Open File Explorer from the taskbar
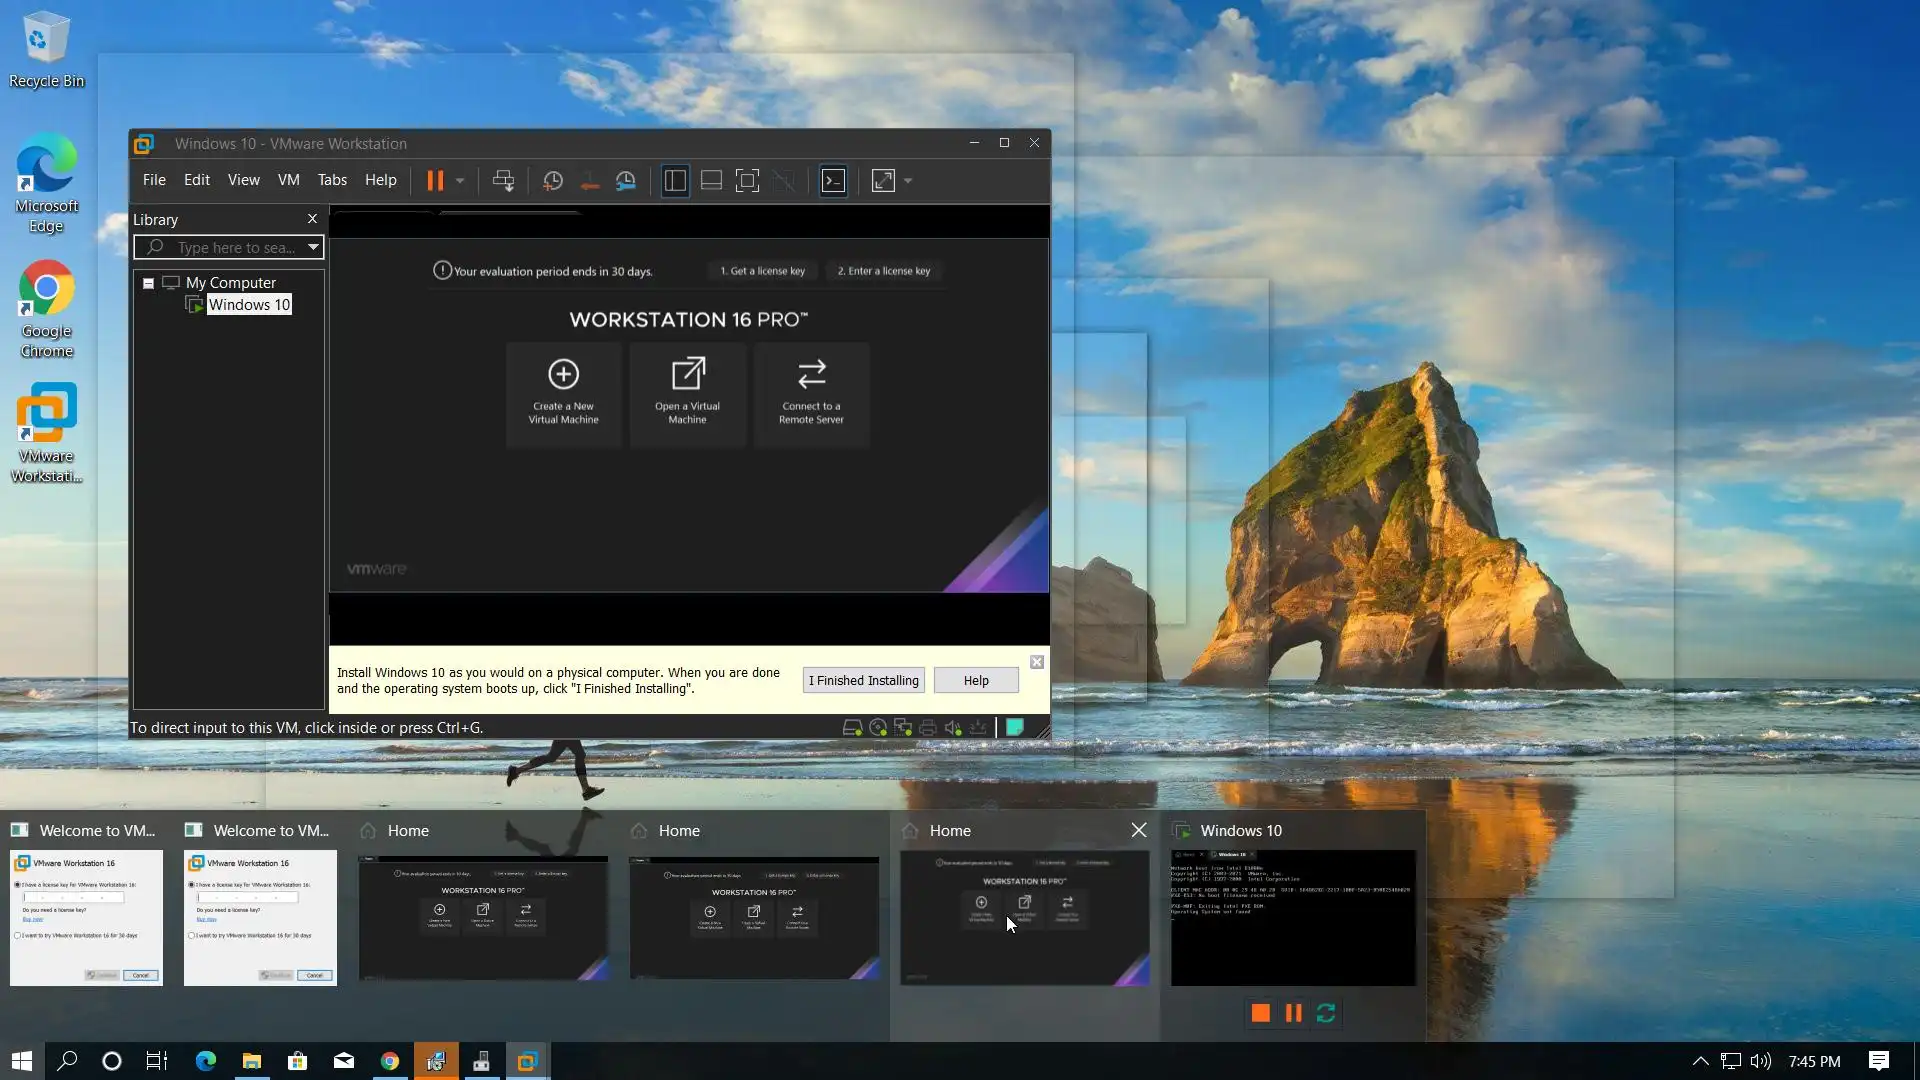The width and height of the screenshot is (1920, 1080). [x=252, y=1061]
